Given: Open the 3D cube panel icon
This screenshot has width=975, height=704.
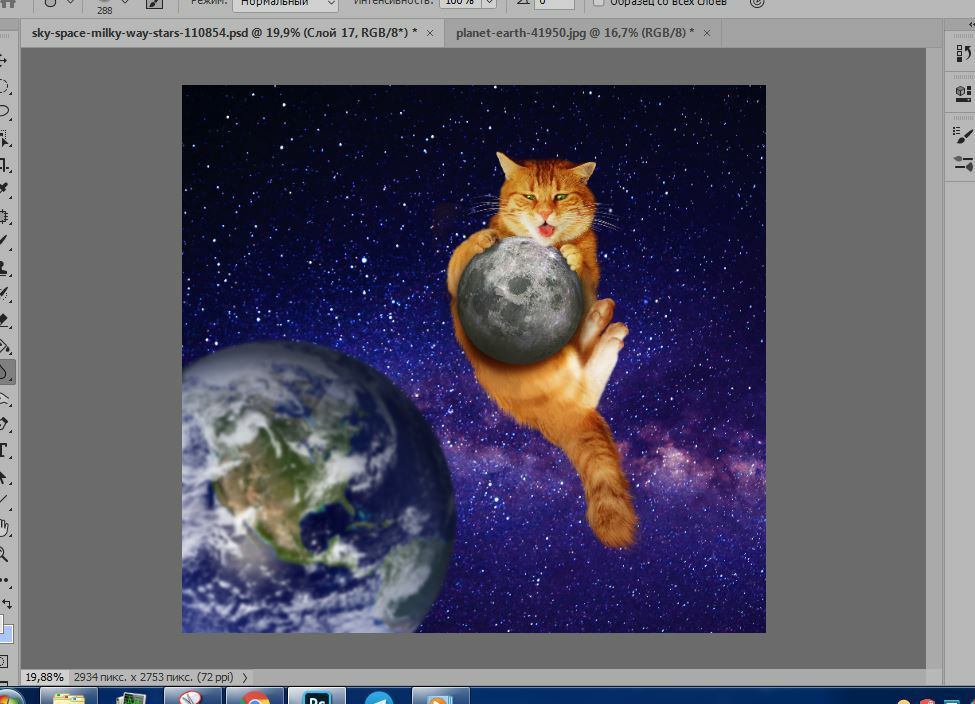Looking at the screenshot, I should (x=962, y=93).
